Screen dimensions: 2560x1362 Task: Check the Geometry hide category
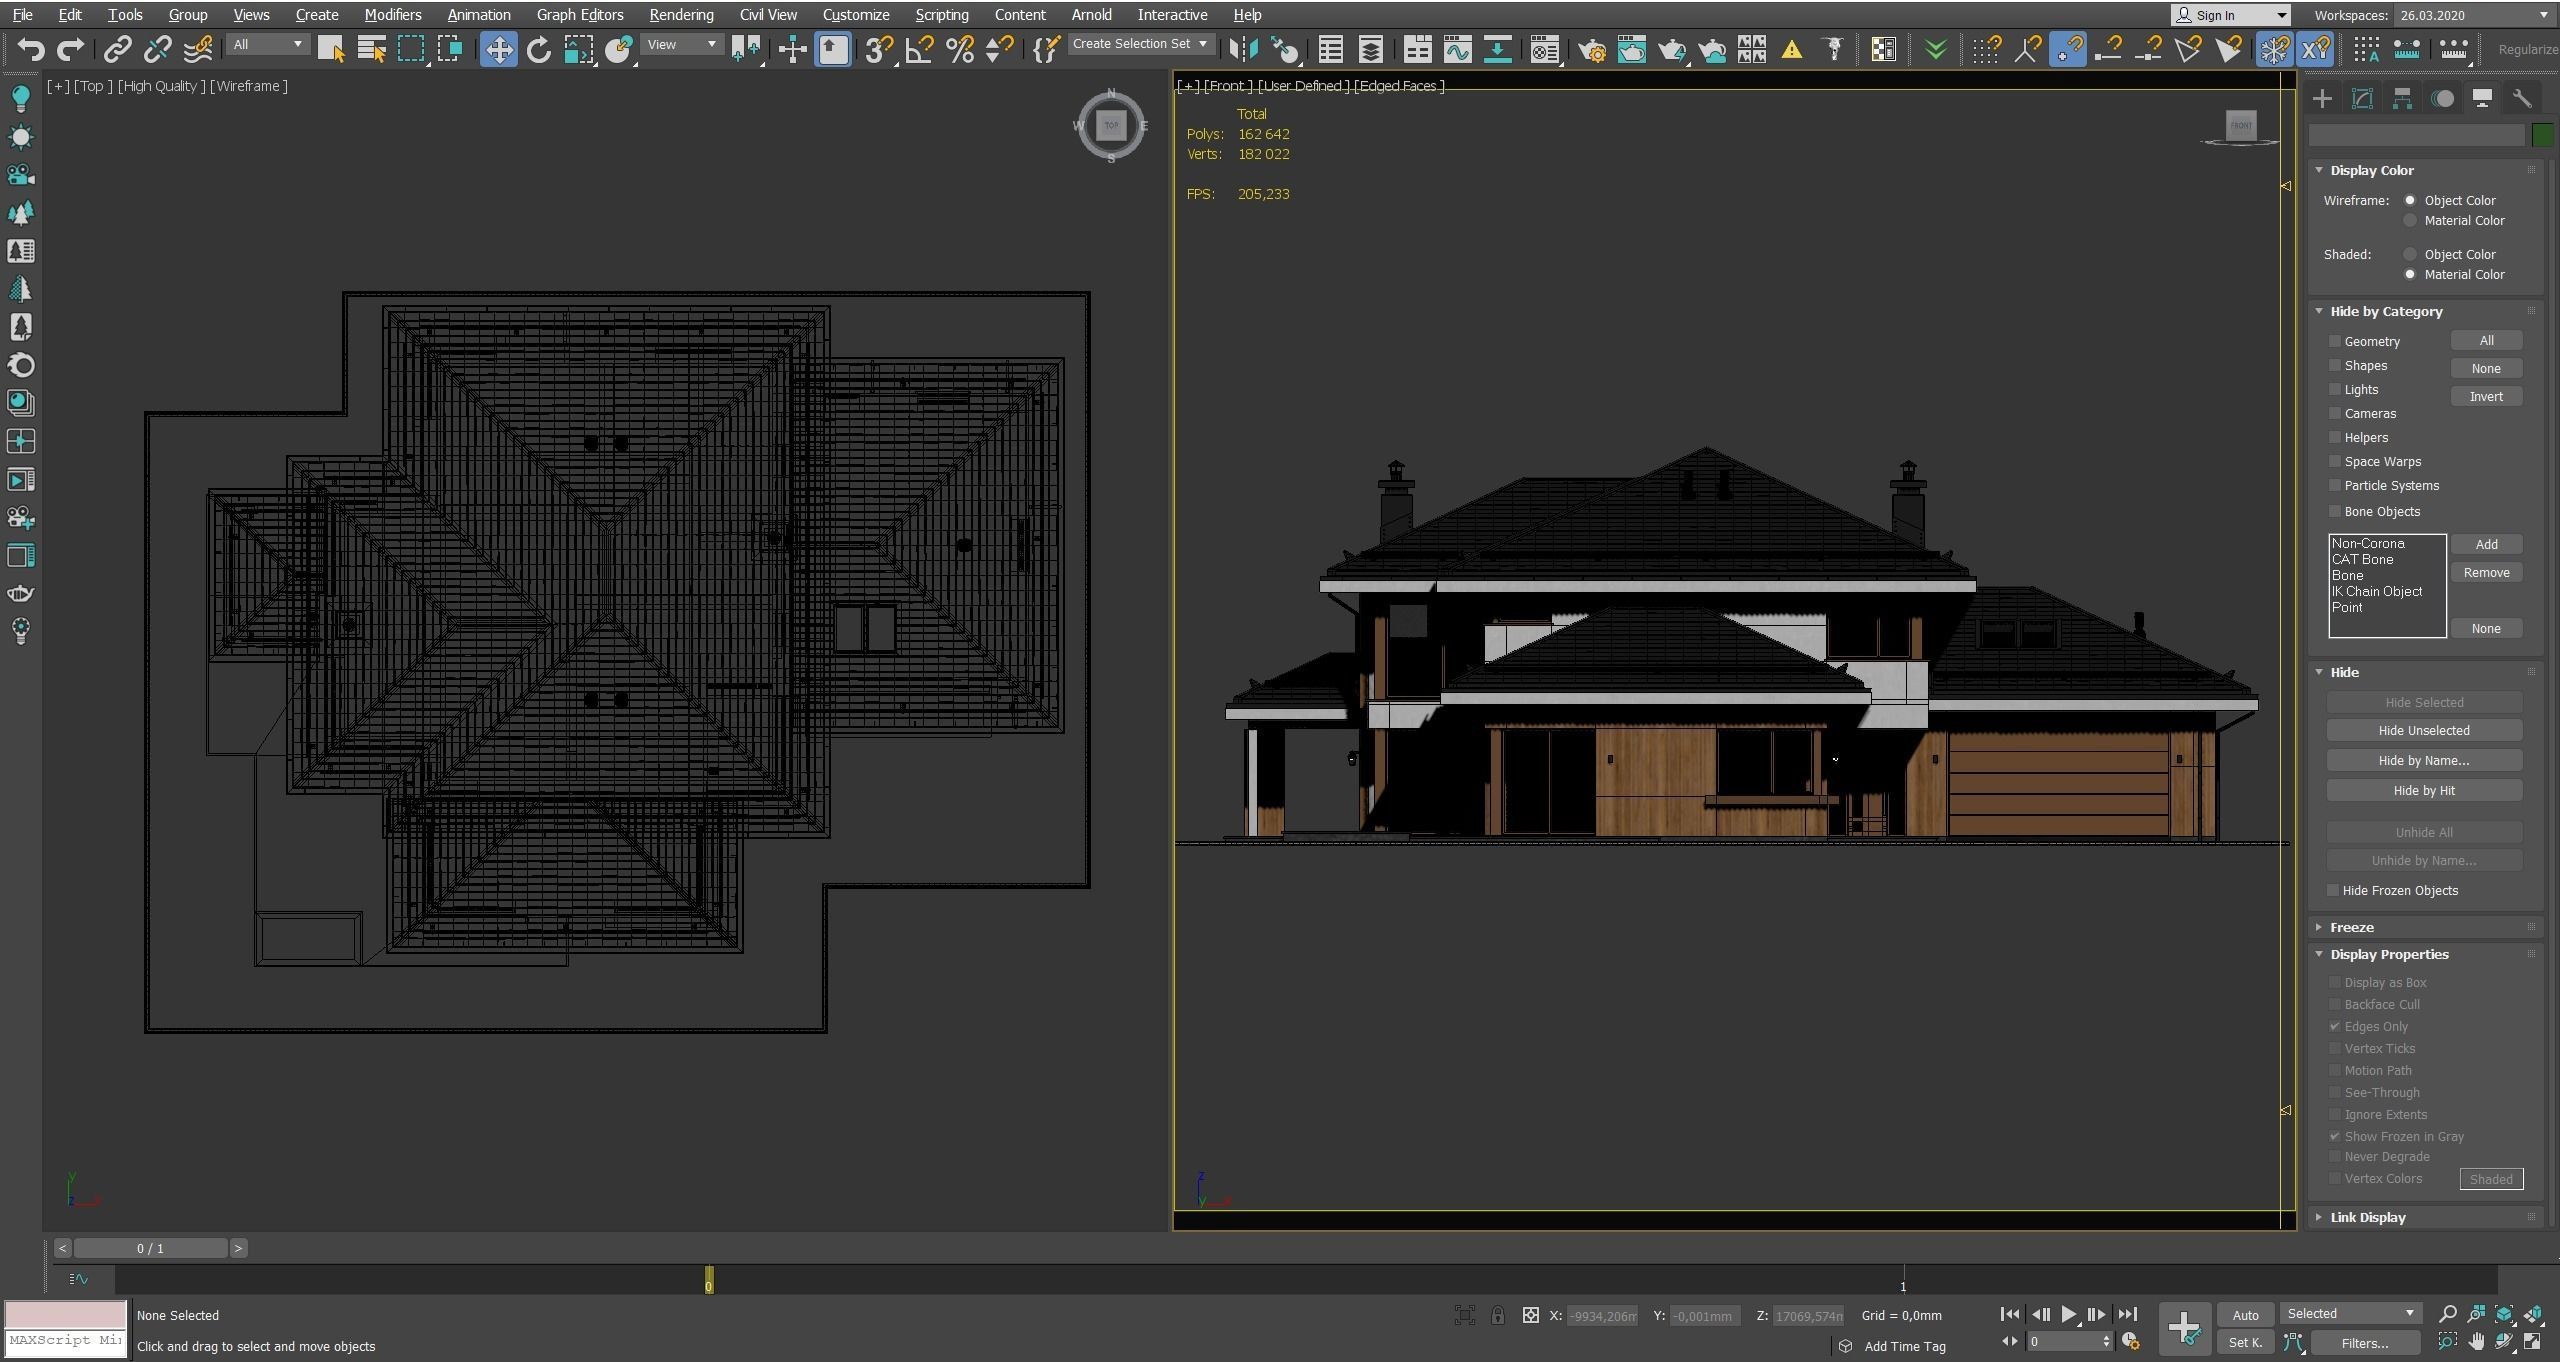(2335, 341)
